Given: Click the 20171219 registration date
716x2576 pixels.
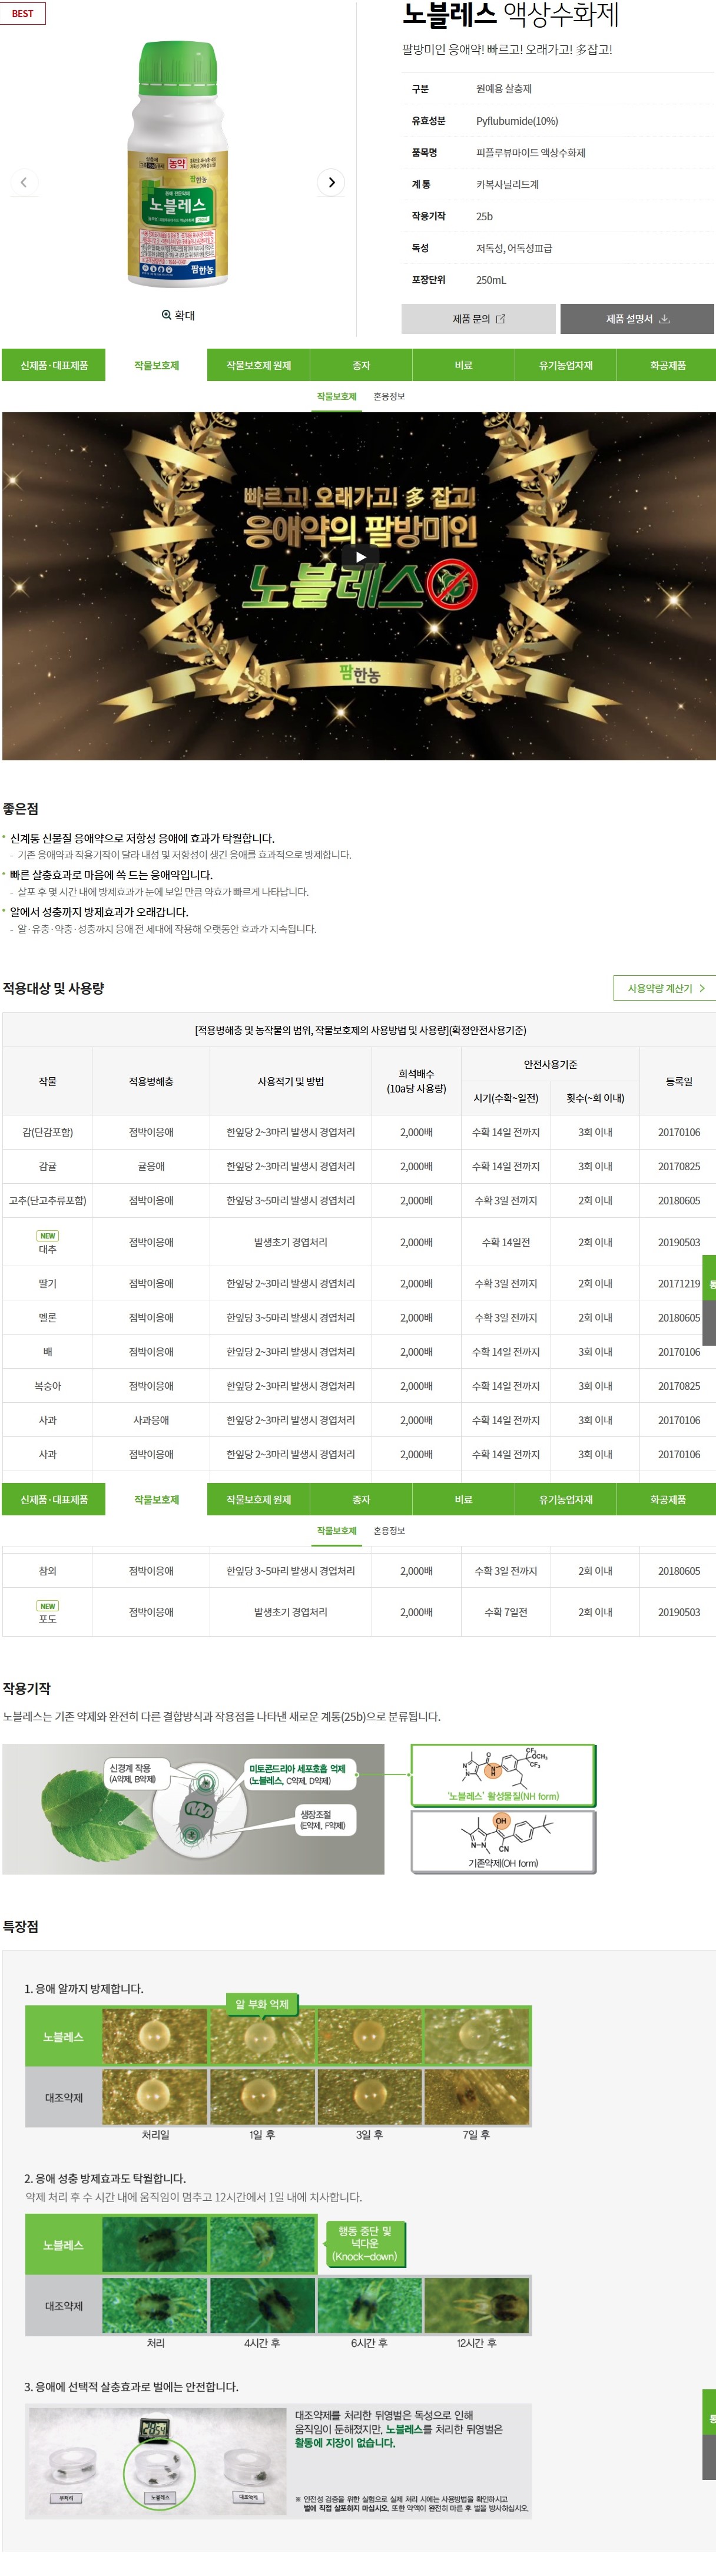Looking at the screenshot, I should (x=679, y=1283).
